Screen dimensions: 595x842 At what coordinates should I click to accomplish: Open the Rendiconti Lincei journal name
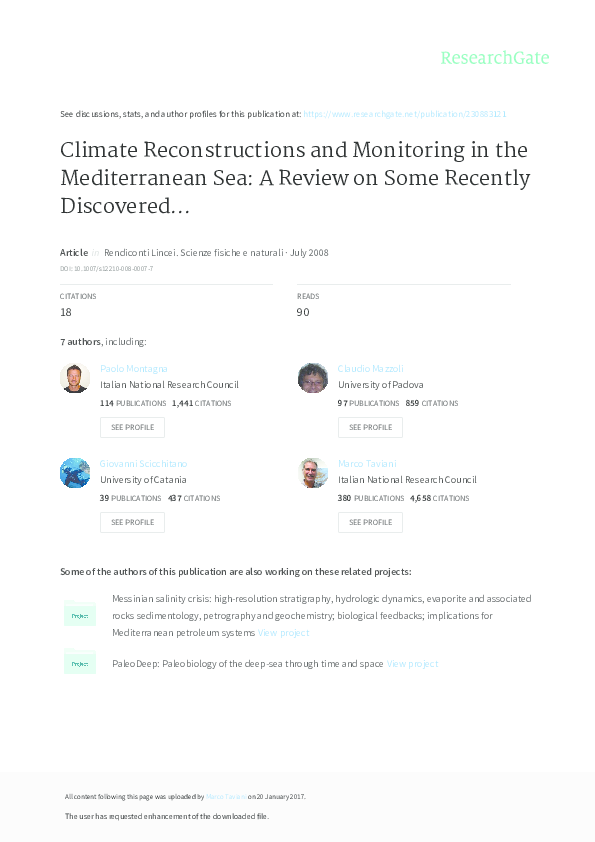tap(188, 252)
